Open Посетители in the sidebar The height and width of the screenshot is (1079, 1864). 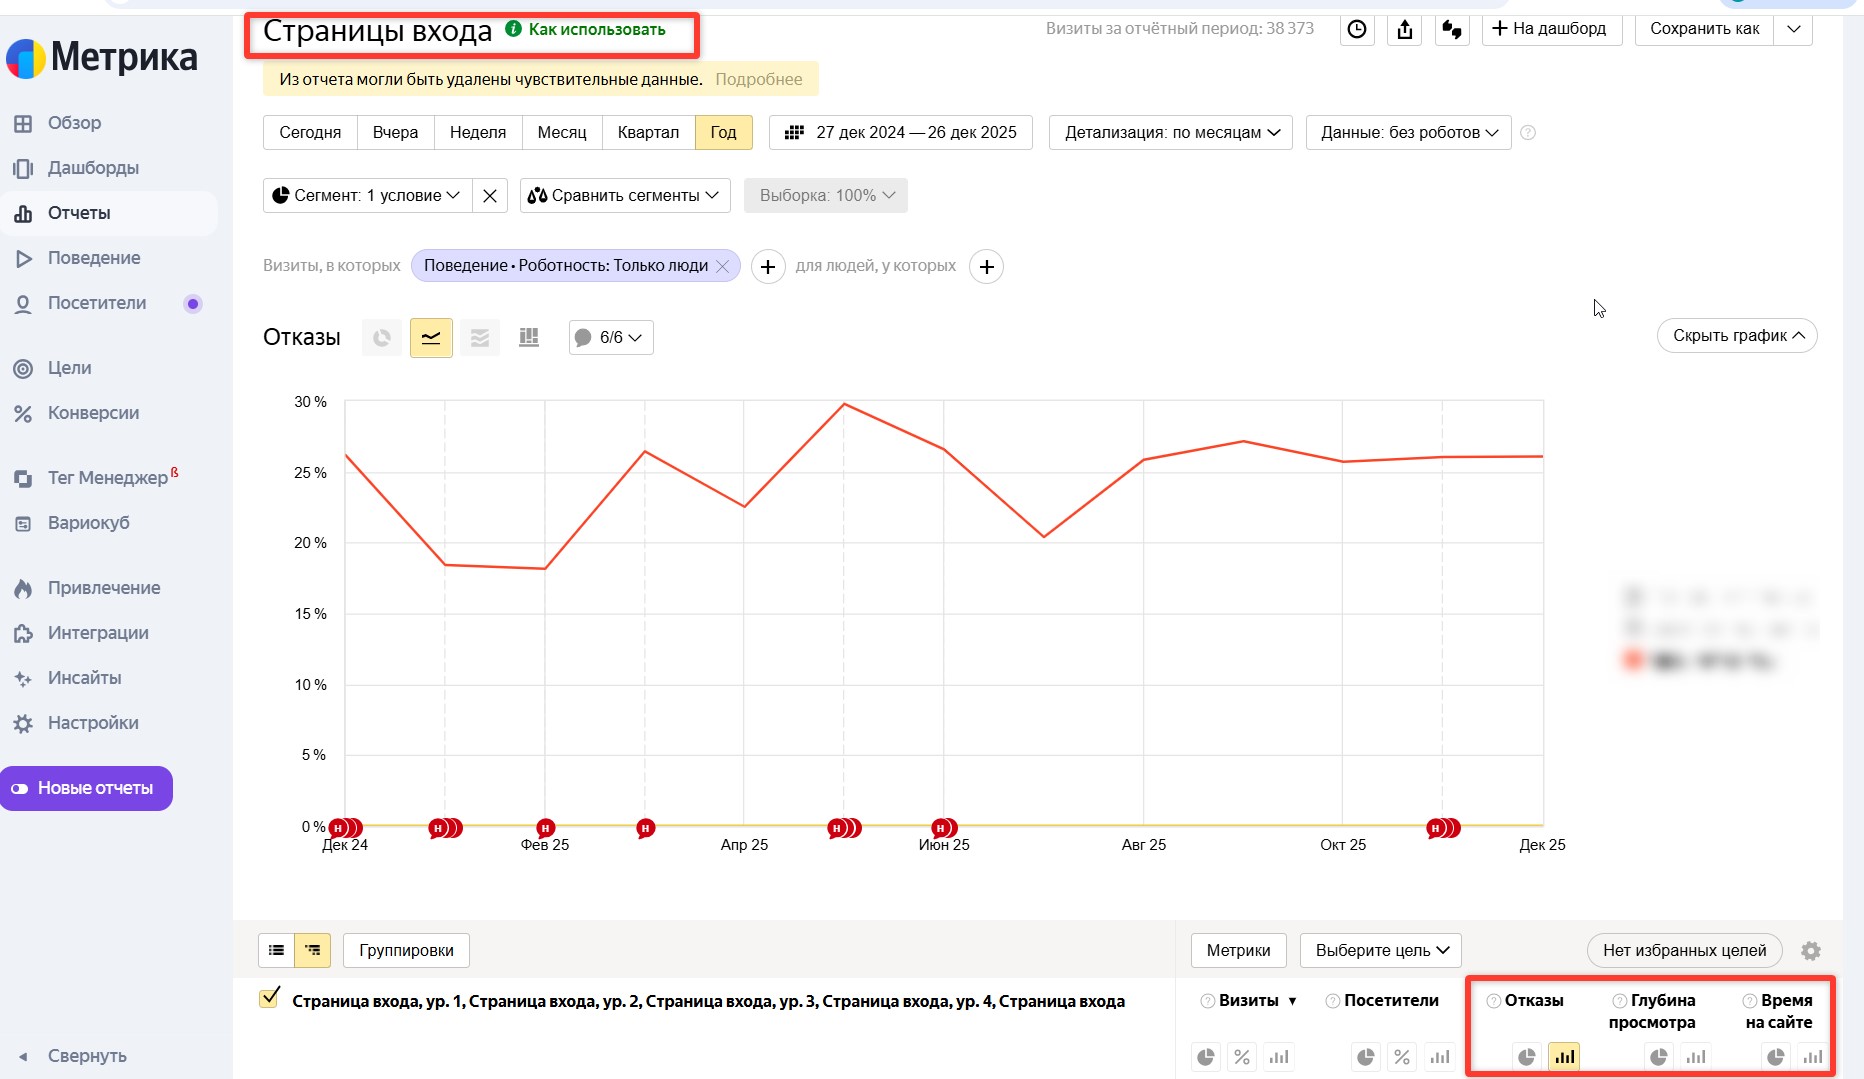click(x=97, y=303)
